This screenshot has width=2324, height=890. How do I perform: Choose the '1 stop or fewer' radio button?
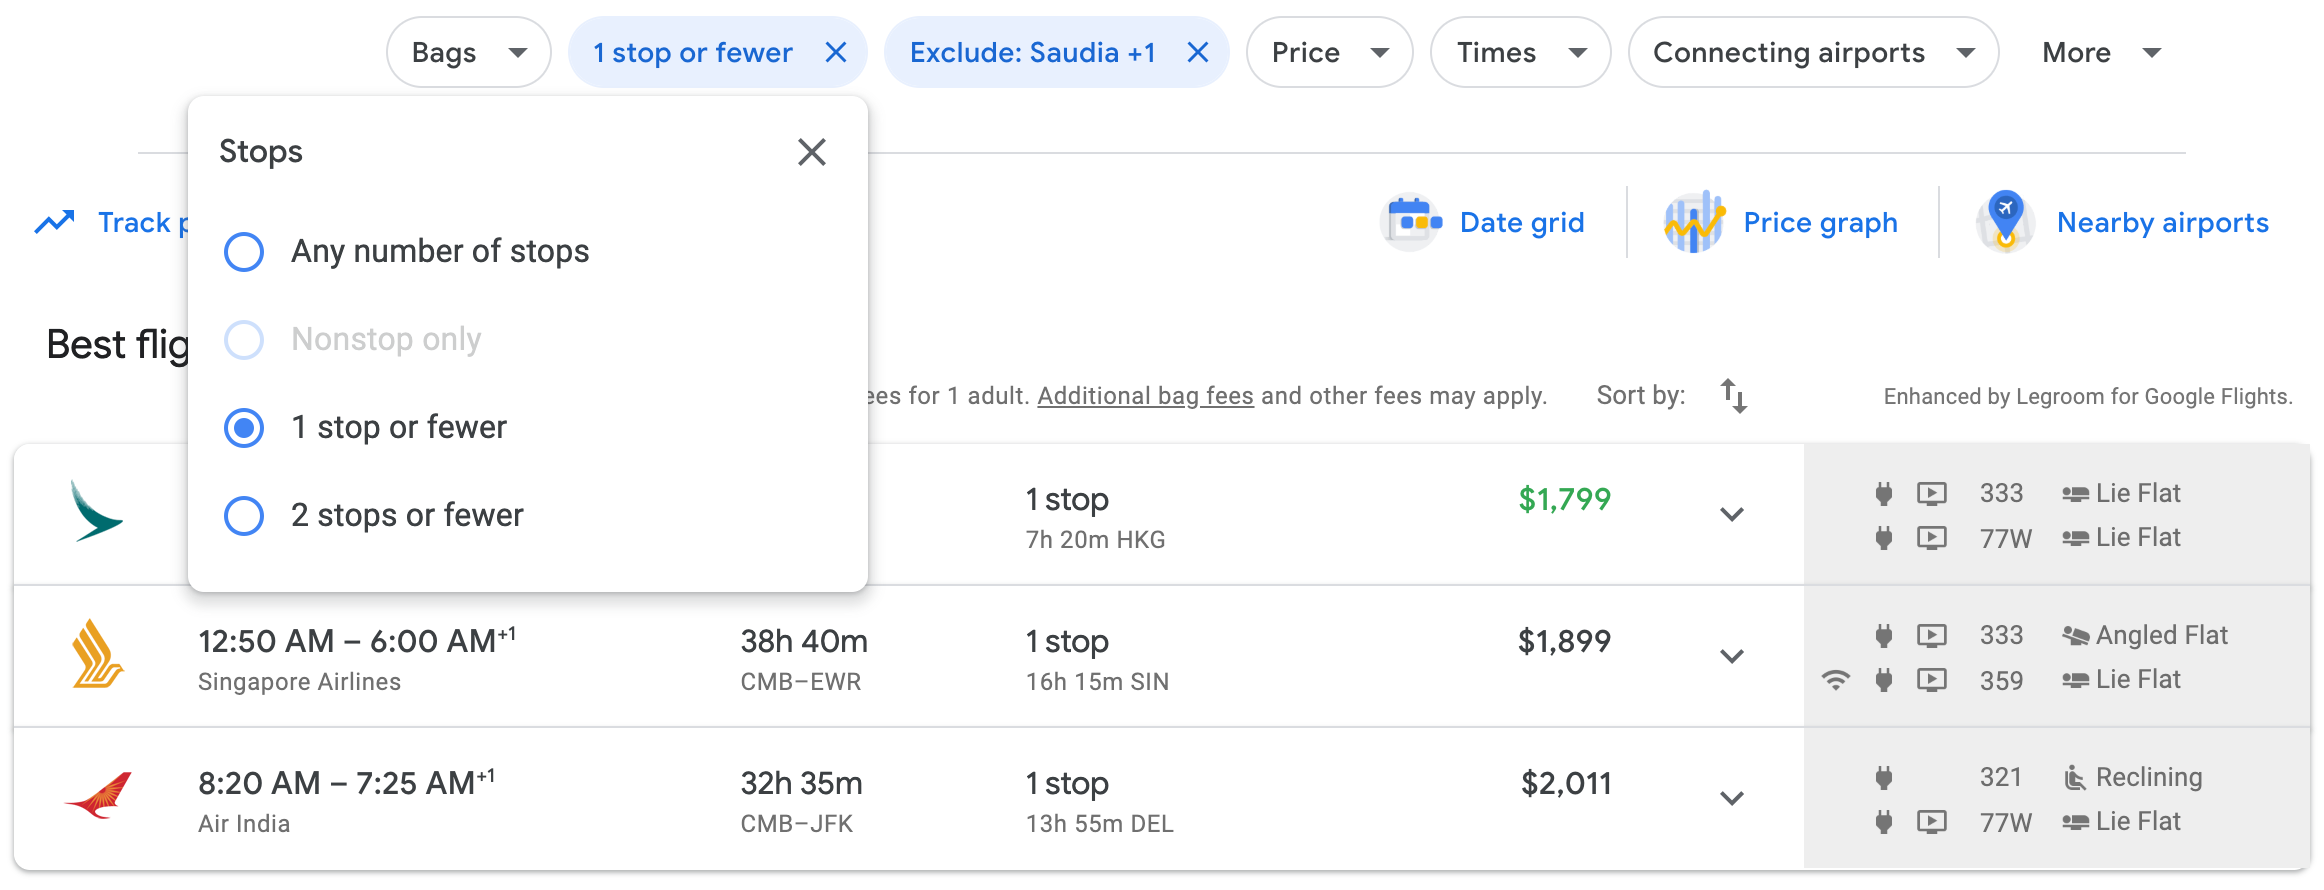[x=244, y=428]
